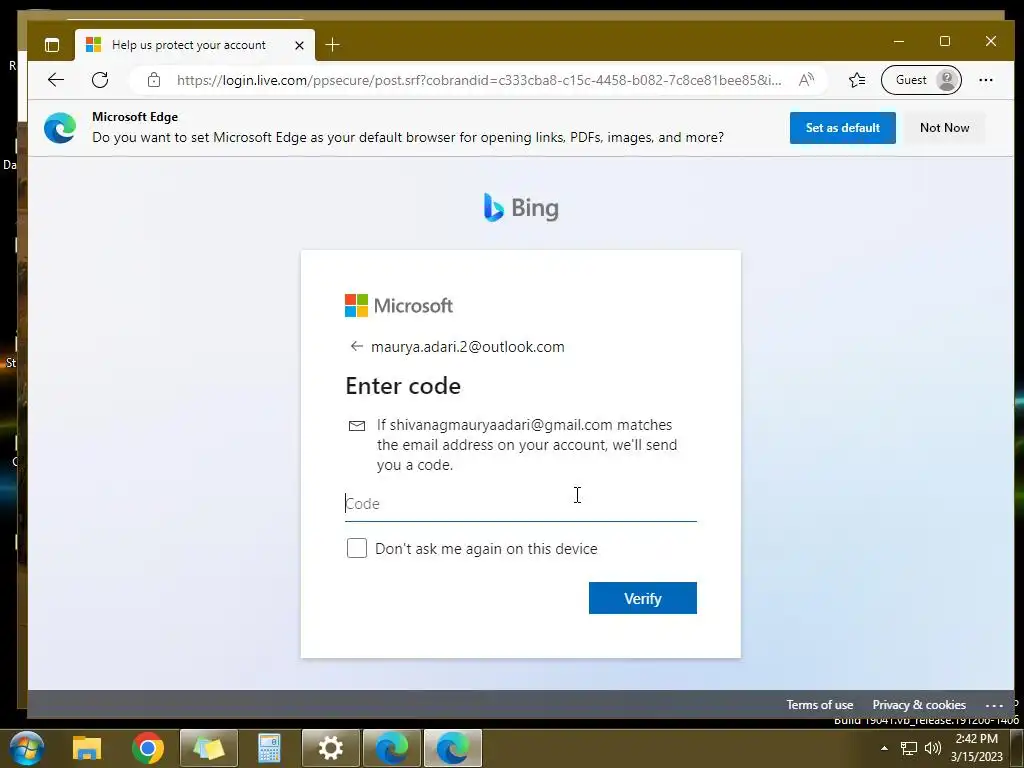This screenshot has height=768, width=1024.
Task: Click the login.live.com address bar
Action: pyautogui.click(x=479, y=80)
